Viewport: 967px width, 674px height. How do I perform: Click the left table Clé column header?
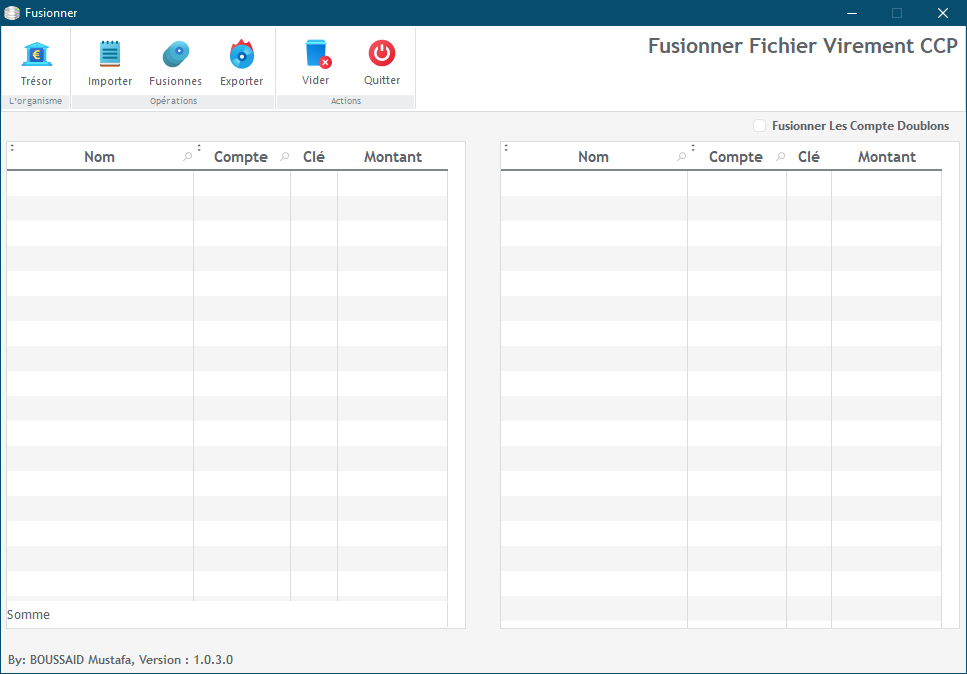coord(313,157)
